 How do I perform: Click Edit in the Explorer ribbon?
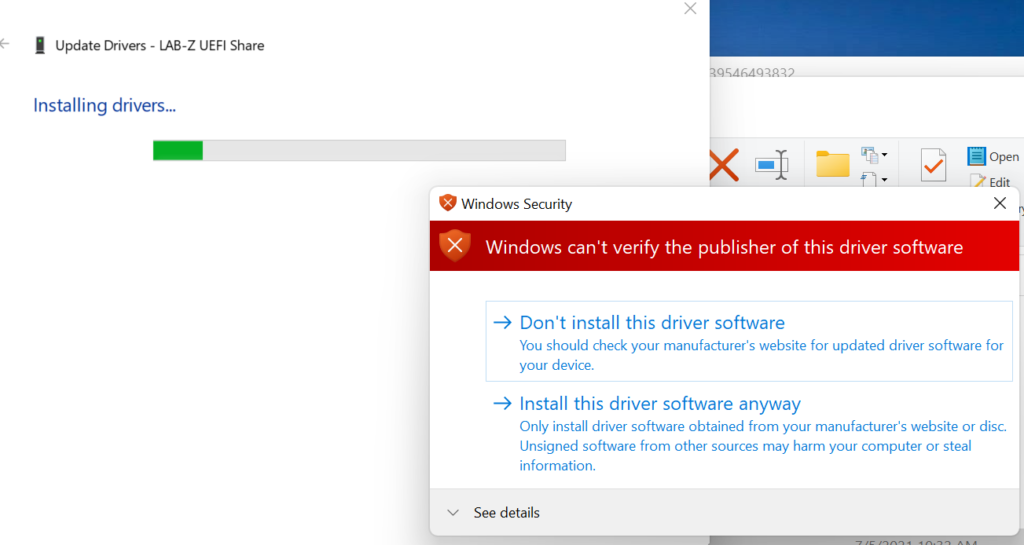pyautogui.click(x=991, y=182)
